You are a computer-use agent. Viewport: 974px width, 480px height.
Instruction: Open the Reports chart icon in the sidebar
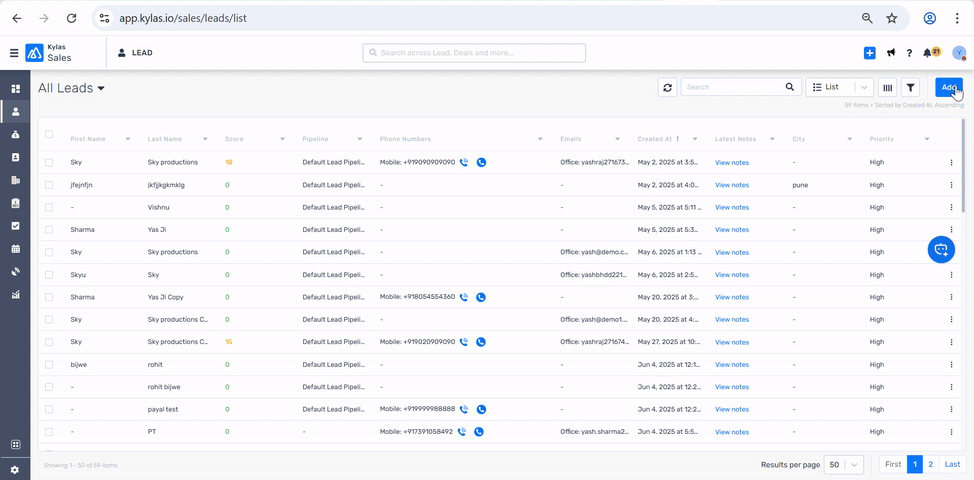point(16,294)
